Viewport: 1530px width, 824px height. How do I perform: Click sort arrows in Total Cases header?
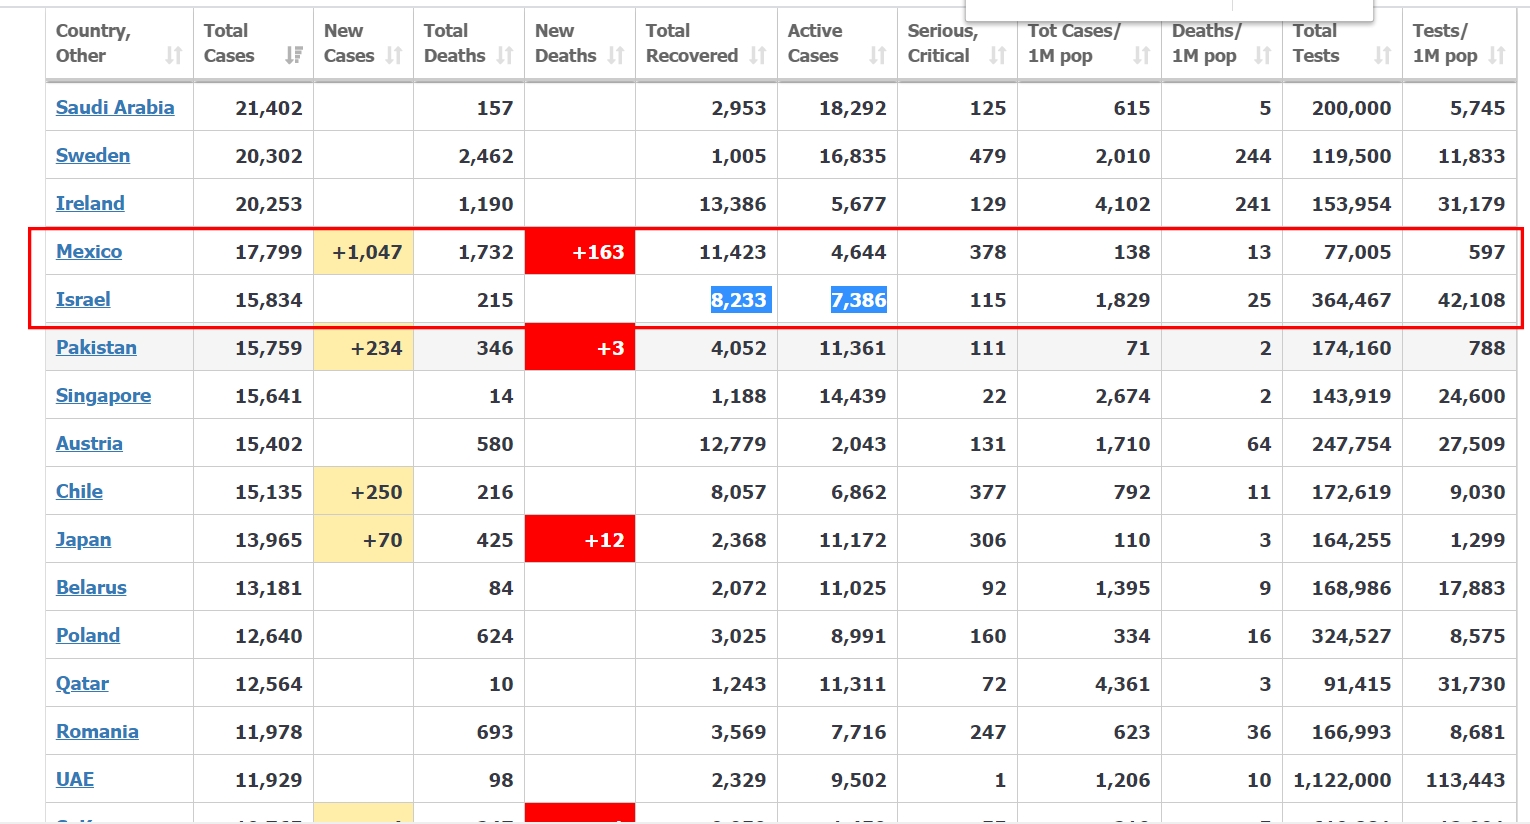coord(294,56)
